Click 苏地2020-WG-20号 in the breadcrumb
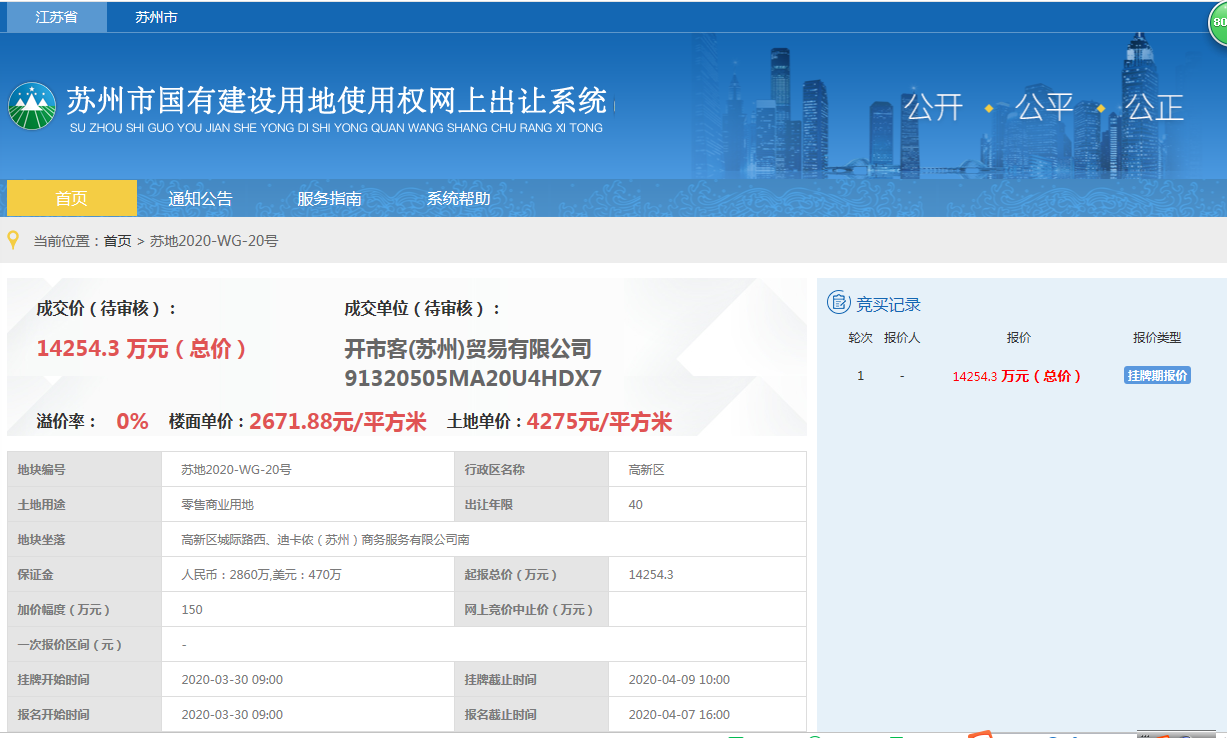Viewport: 1227px width, 738px height. pos(214,241)
